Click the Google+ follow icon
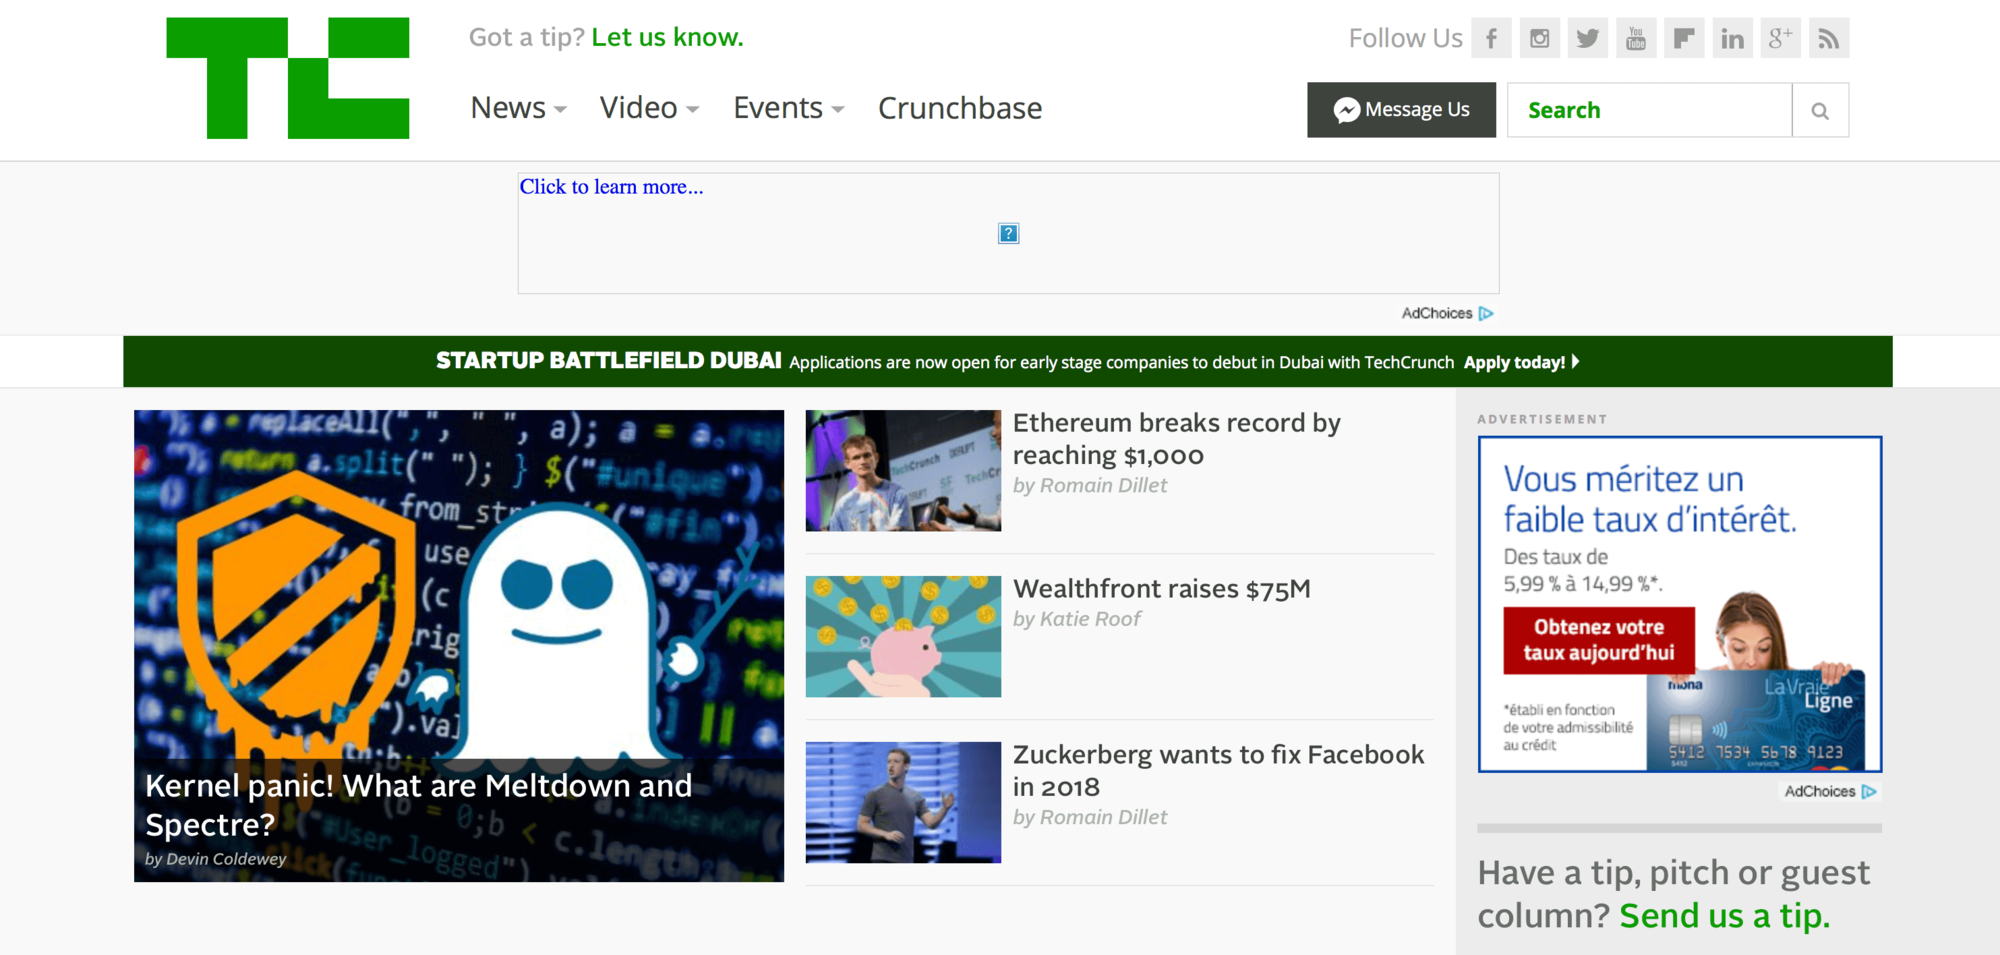This screenshot has width=2000, height=955. point(1780,37)
